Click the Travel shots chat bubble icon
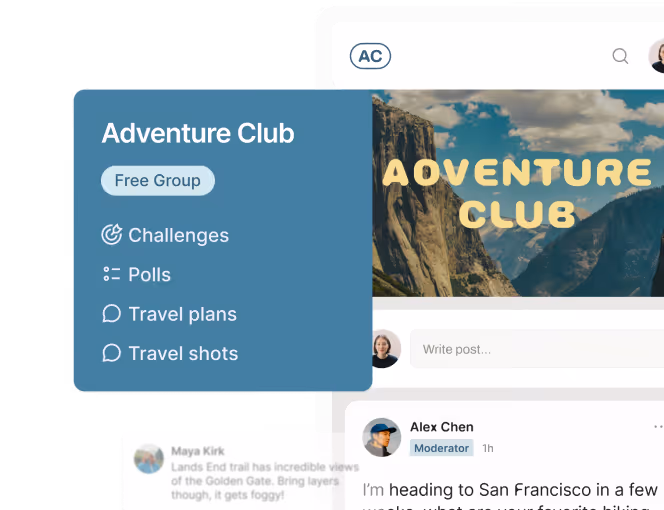The height and width of the screenshot is (510, 664). click(x=112, y=353)
